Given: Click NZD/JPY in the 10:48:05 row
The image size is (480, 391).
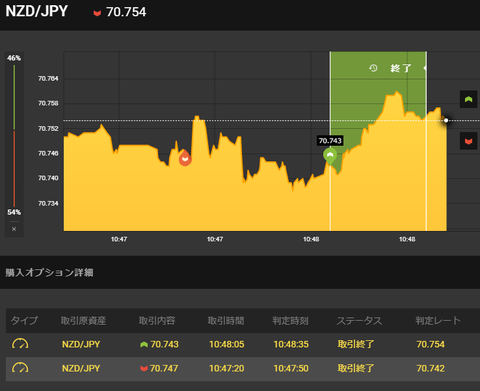Looking at the screenshot, I should click(81, 344).
